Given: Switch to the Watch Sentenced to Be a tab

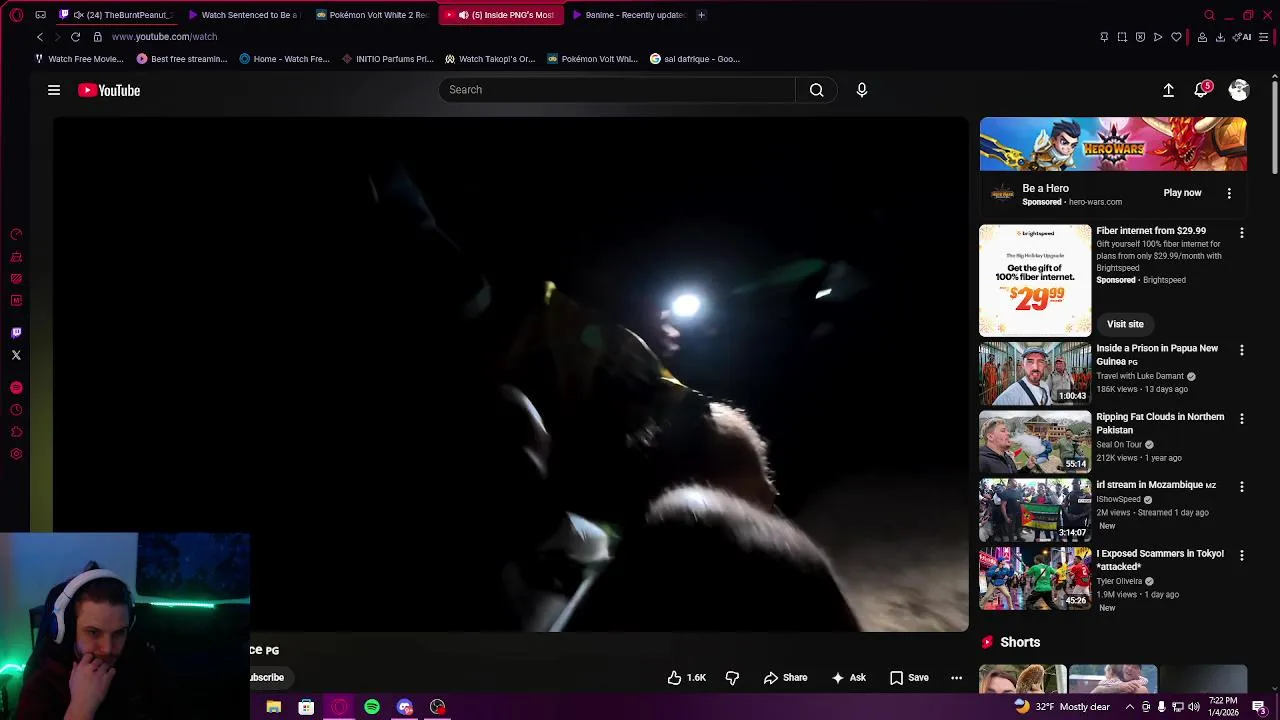Looking at the screenshot, I should [246, 15].
